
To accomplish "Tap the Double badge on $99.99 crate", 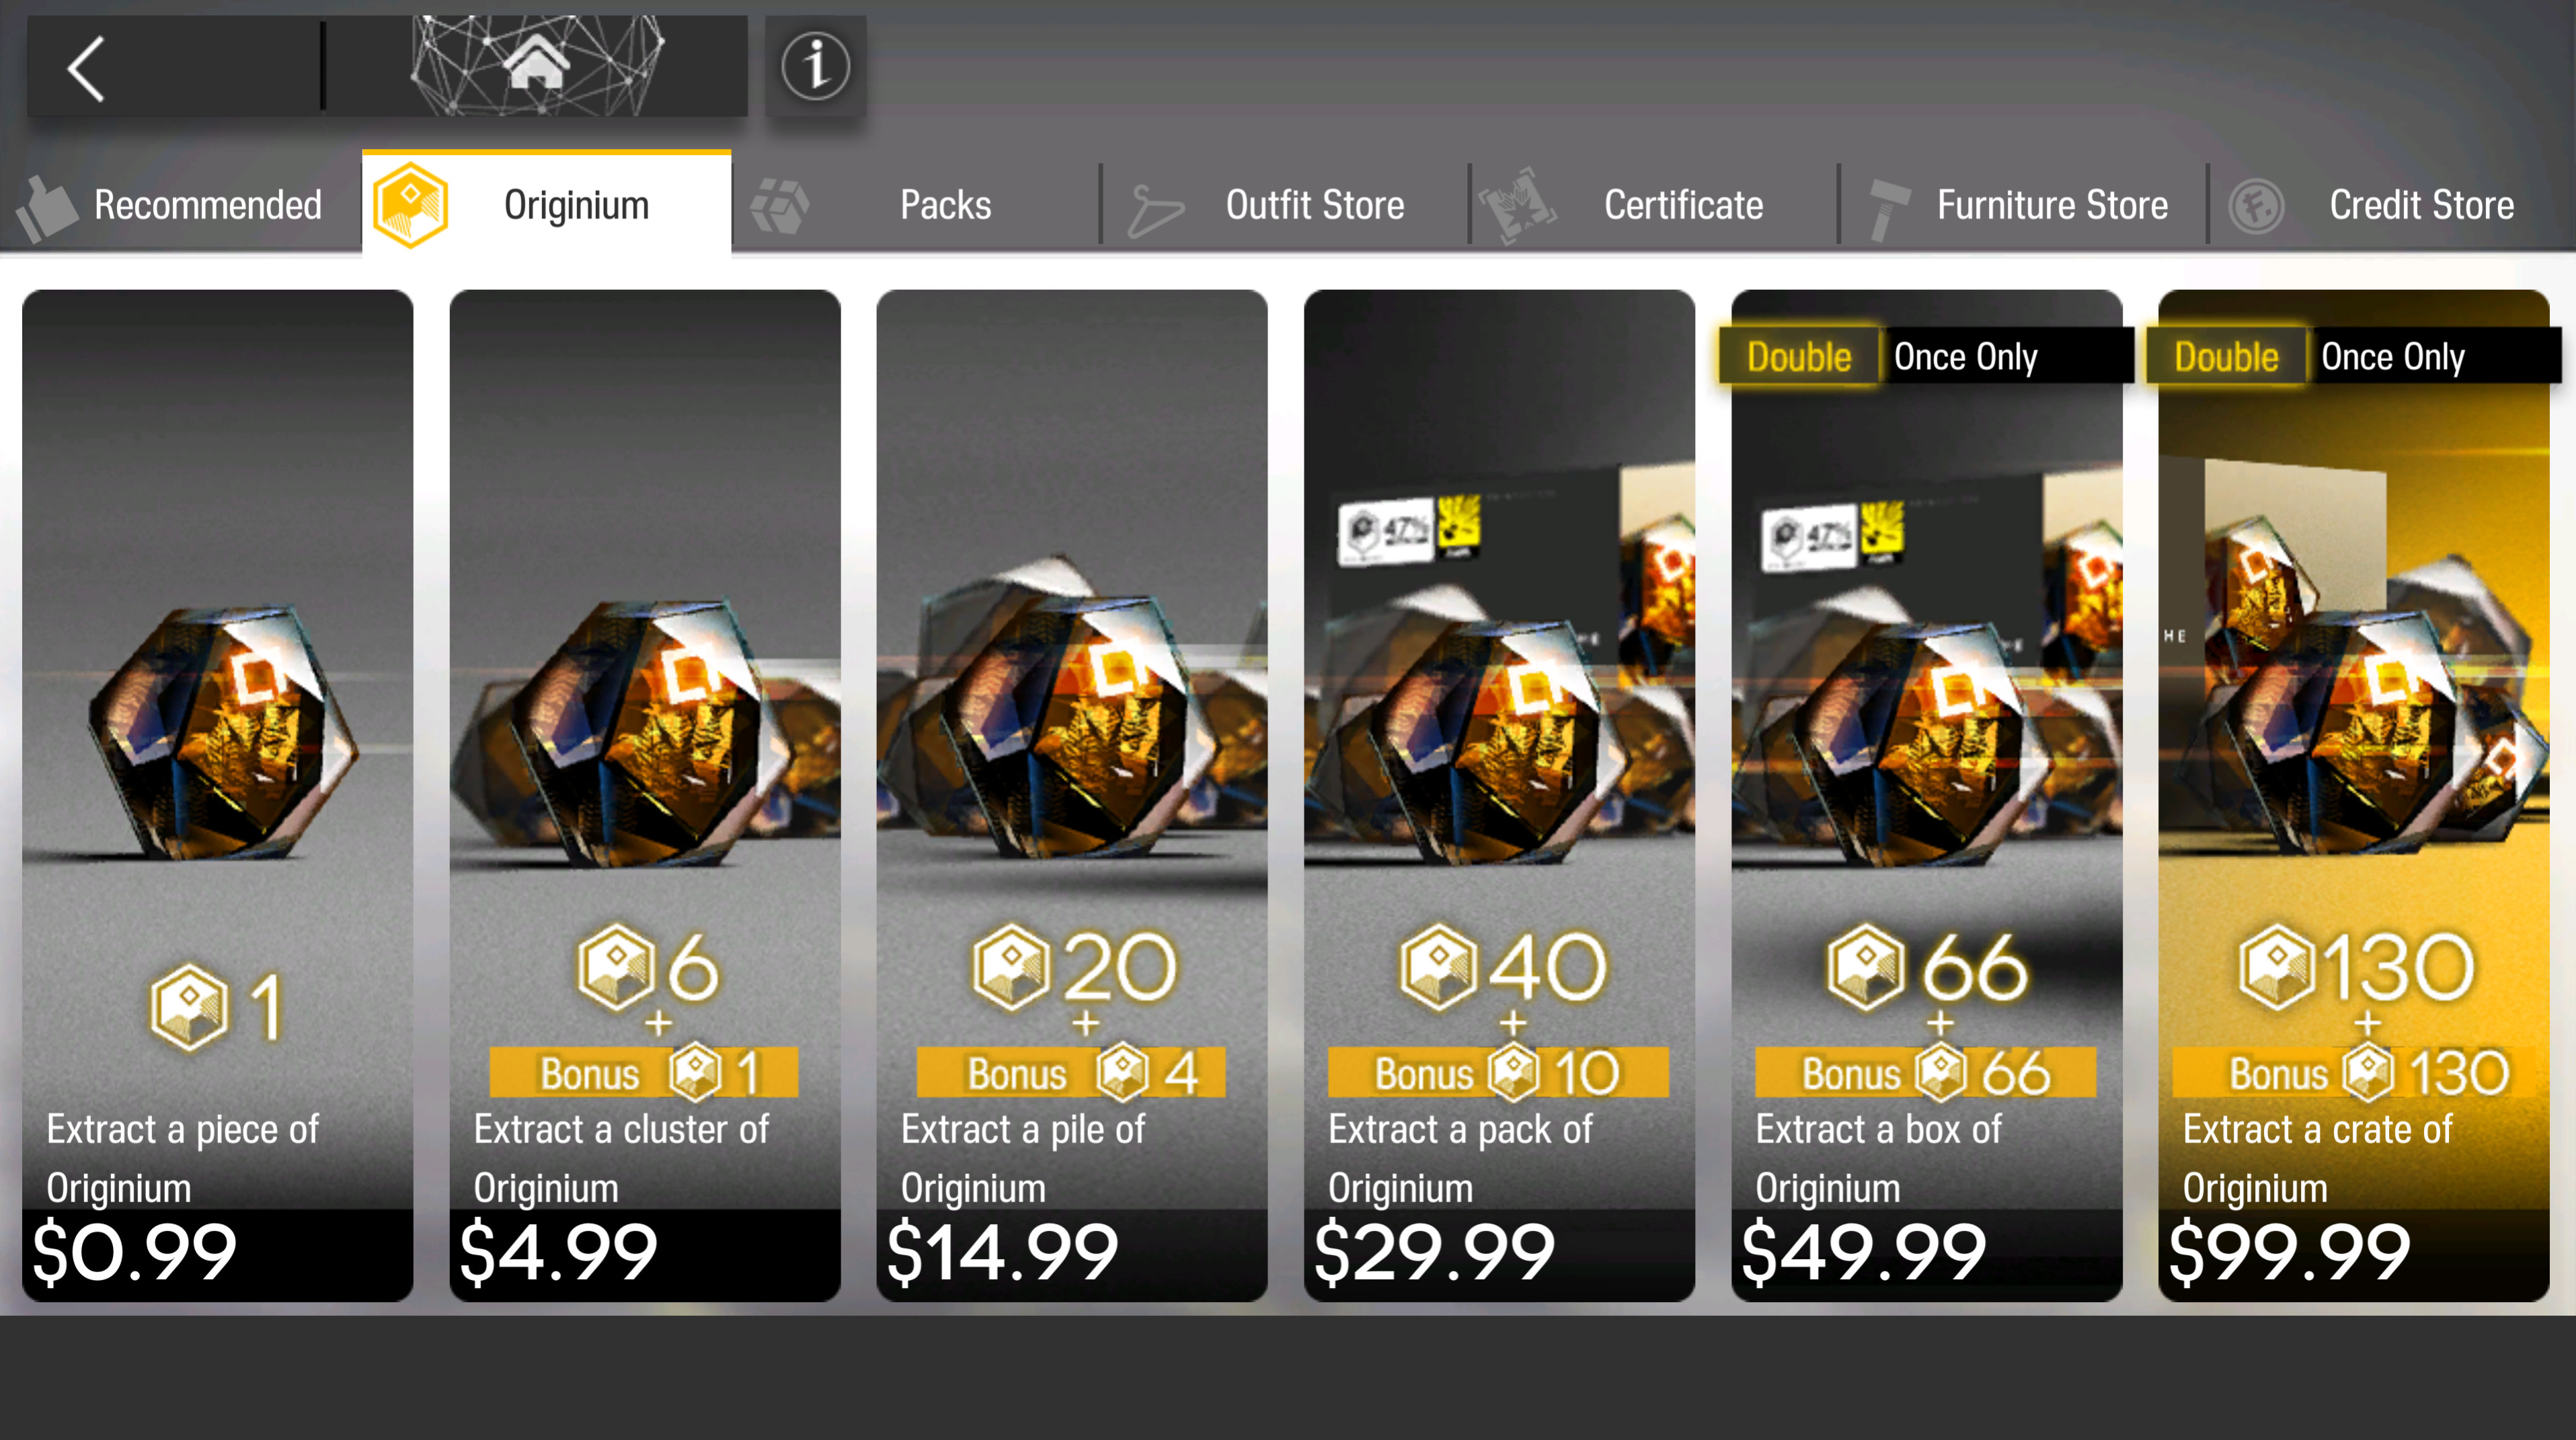I will click(2226, 356).
